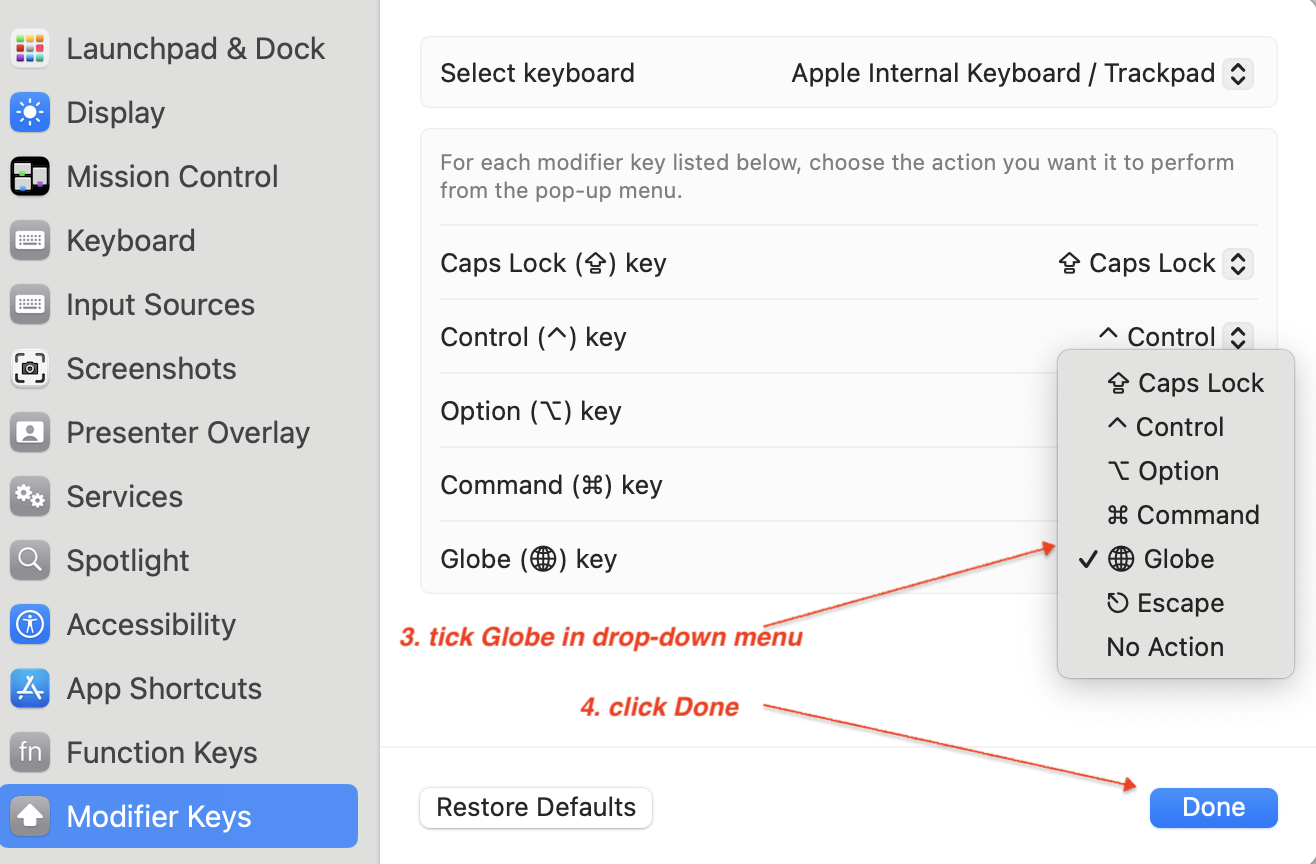Open Launchpad & Dock settings icon
Viewport: 1316px width, 864px height.
coord(30,48)
